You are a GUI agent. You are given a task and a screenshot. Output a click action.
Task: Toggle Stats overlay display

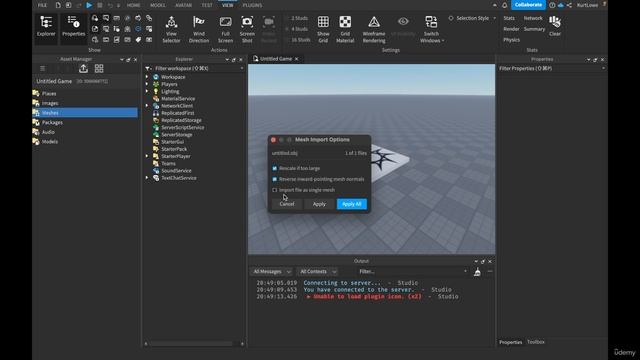[509, 18]
